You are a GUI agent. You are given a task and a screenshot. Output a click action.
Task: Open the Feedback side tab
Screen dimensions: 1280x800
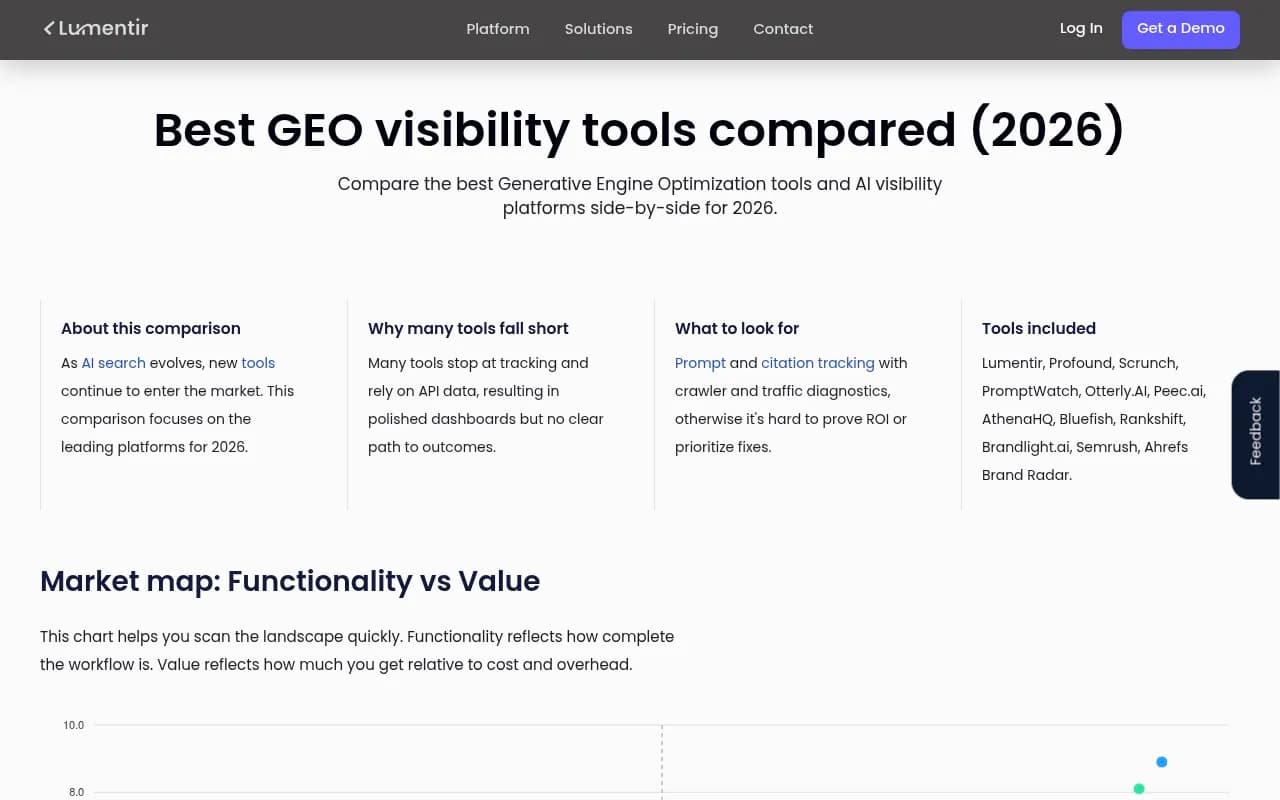tap(1255, 434)
